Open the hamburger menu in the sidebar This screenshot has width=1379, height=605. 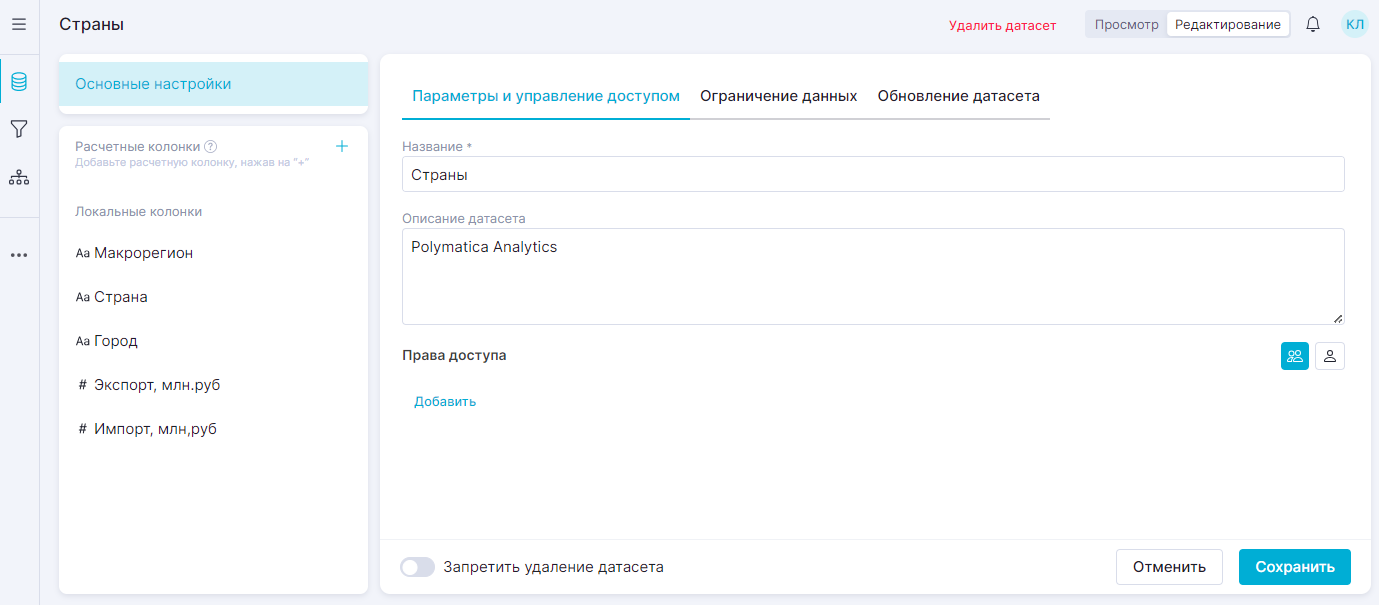coord(19,24)
